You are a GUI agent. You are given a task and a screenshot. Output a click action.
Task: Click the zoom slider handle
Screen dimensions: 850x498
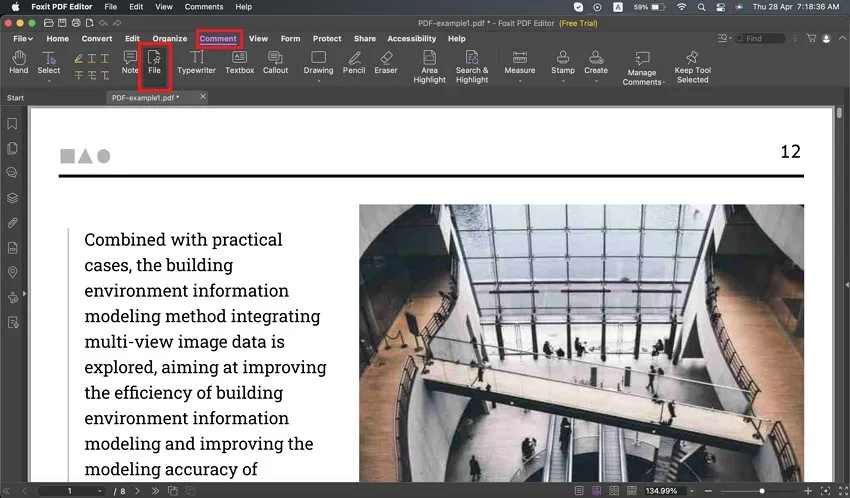[762, 491]
